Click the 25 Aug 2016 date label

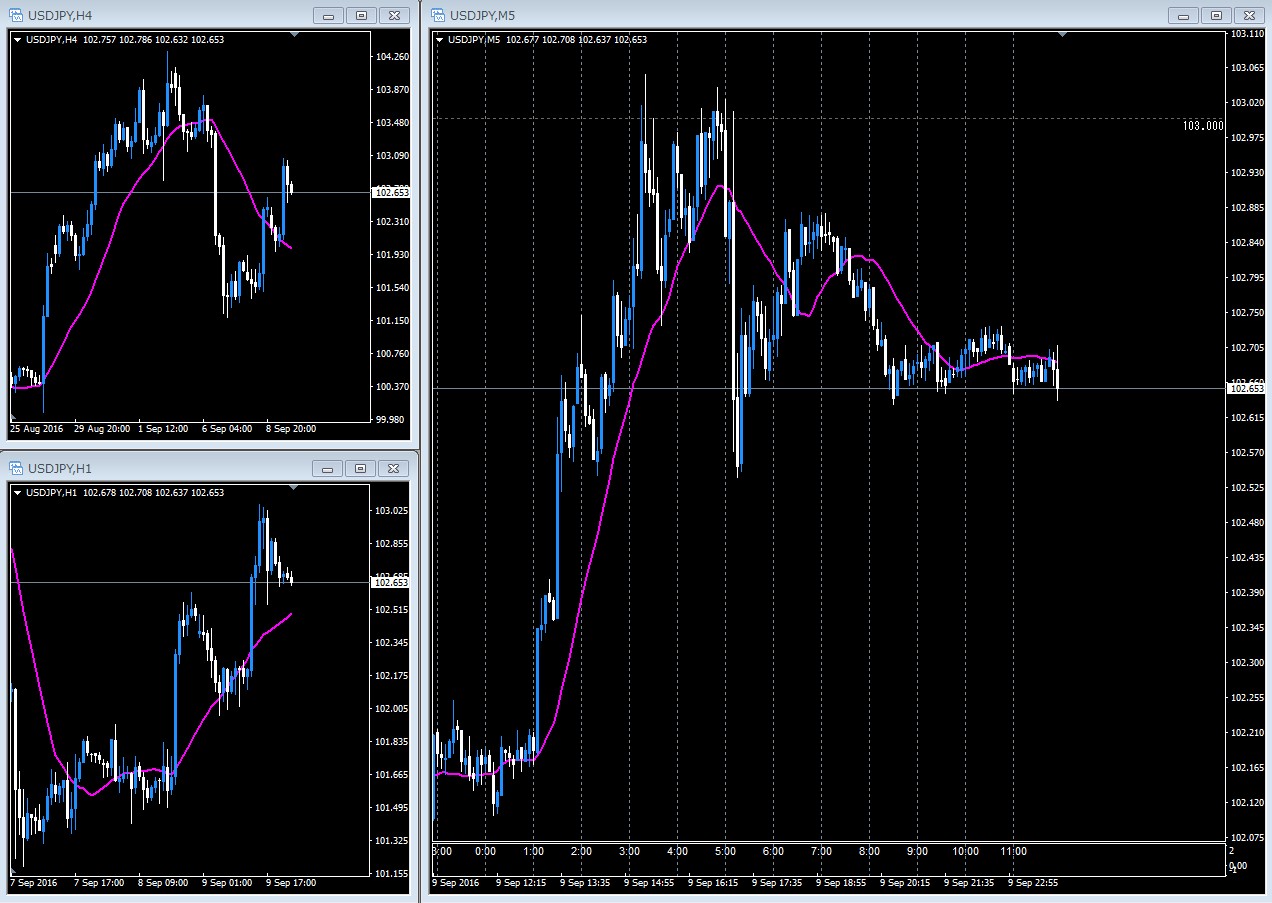coord(35,429)
